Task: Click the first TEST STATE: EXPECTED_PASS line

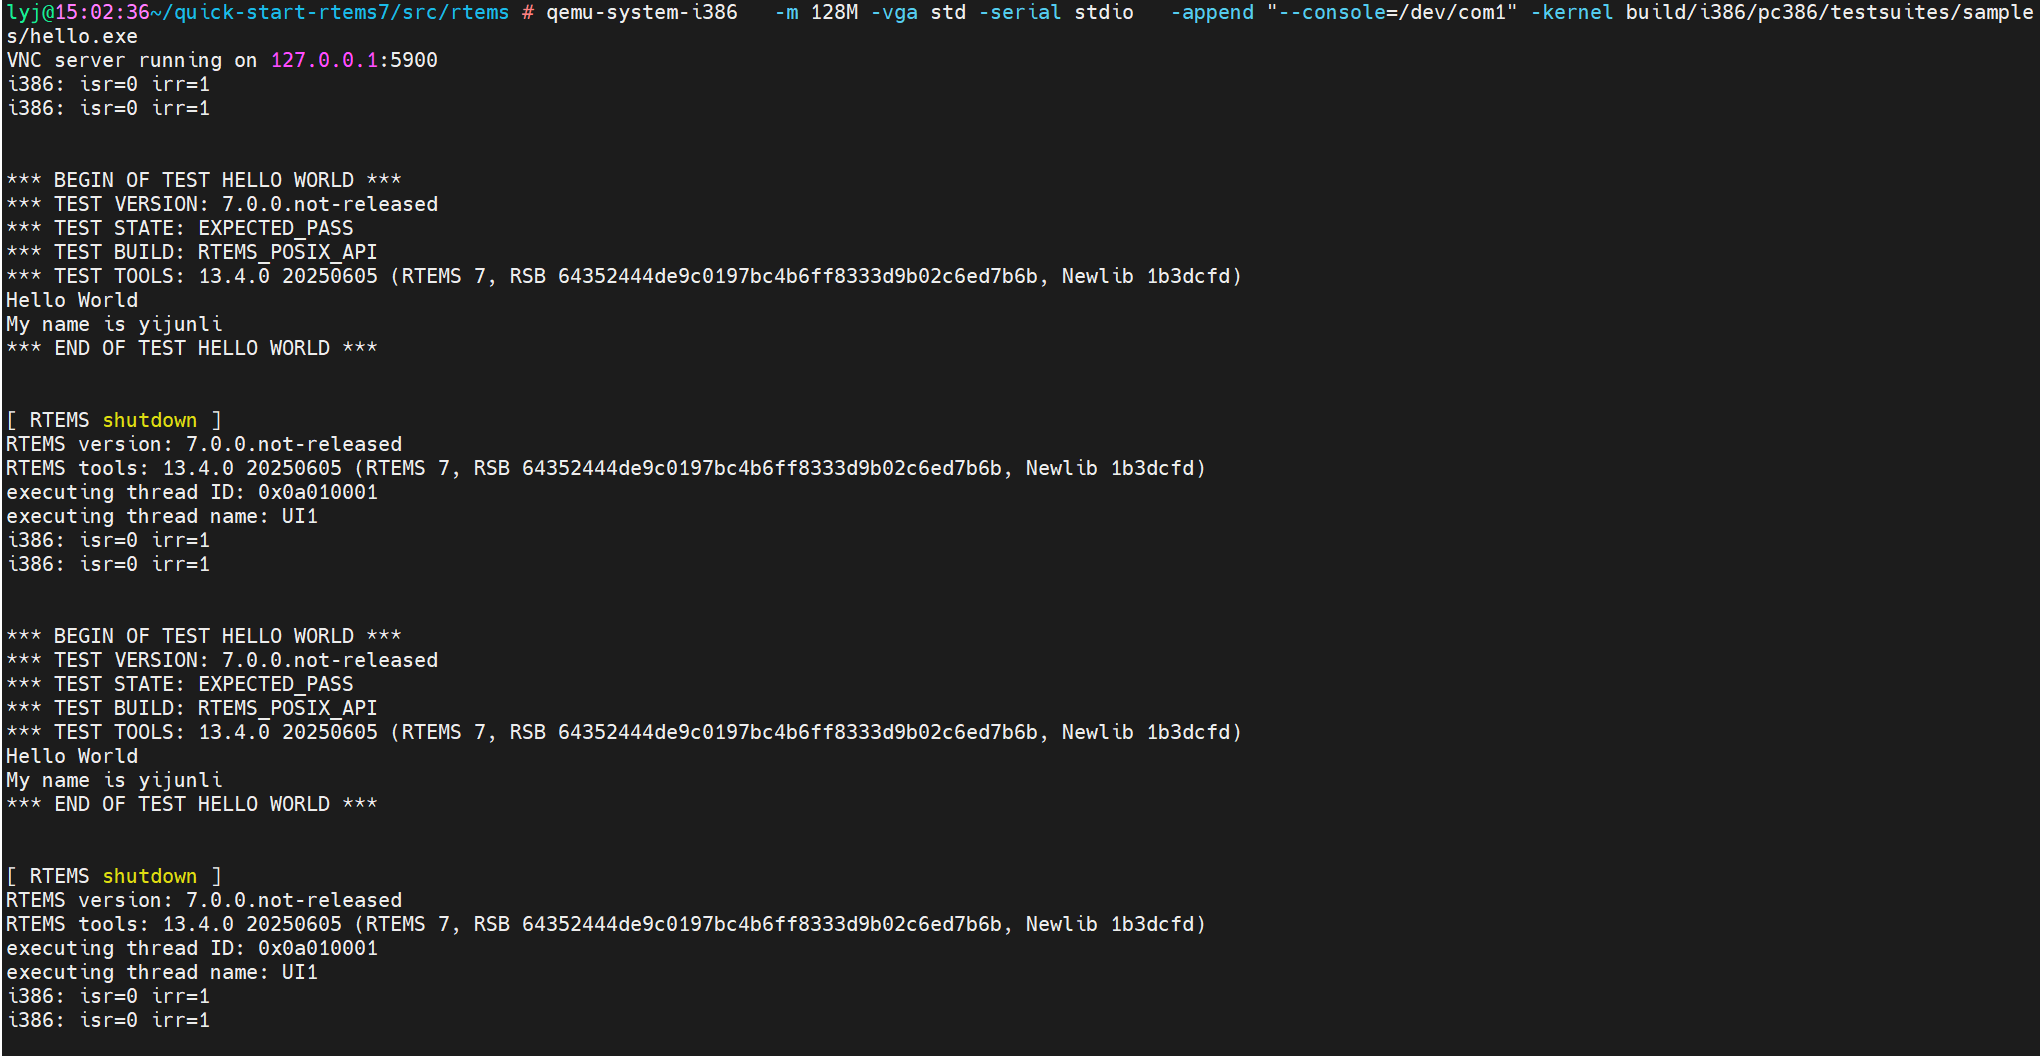Action: [180, 228]
